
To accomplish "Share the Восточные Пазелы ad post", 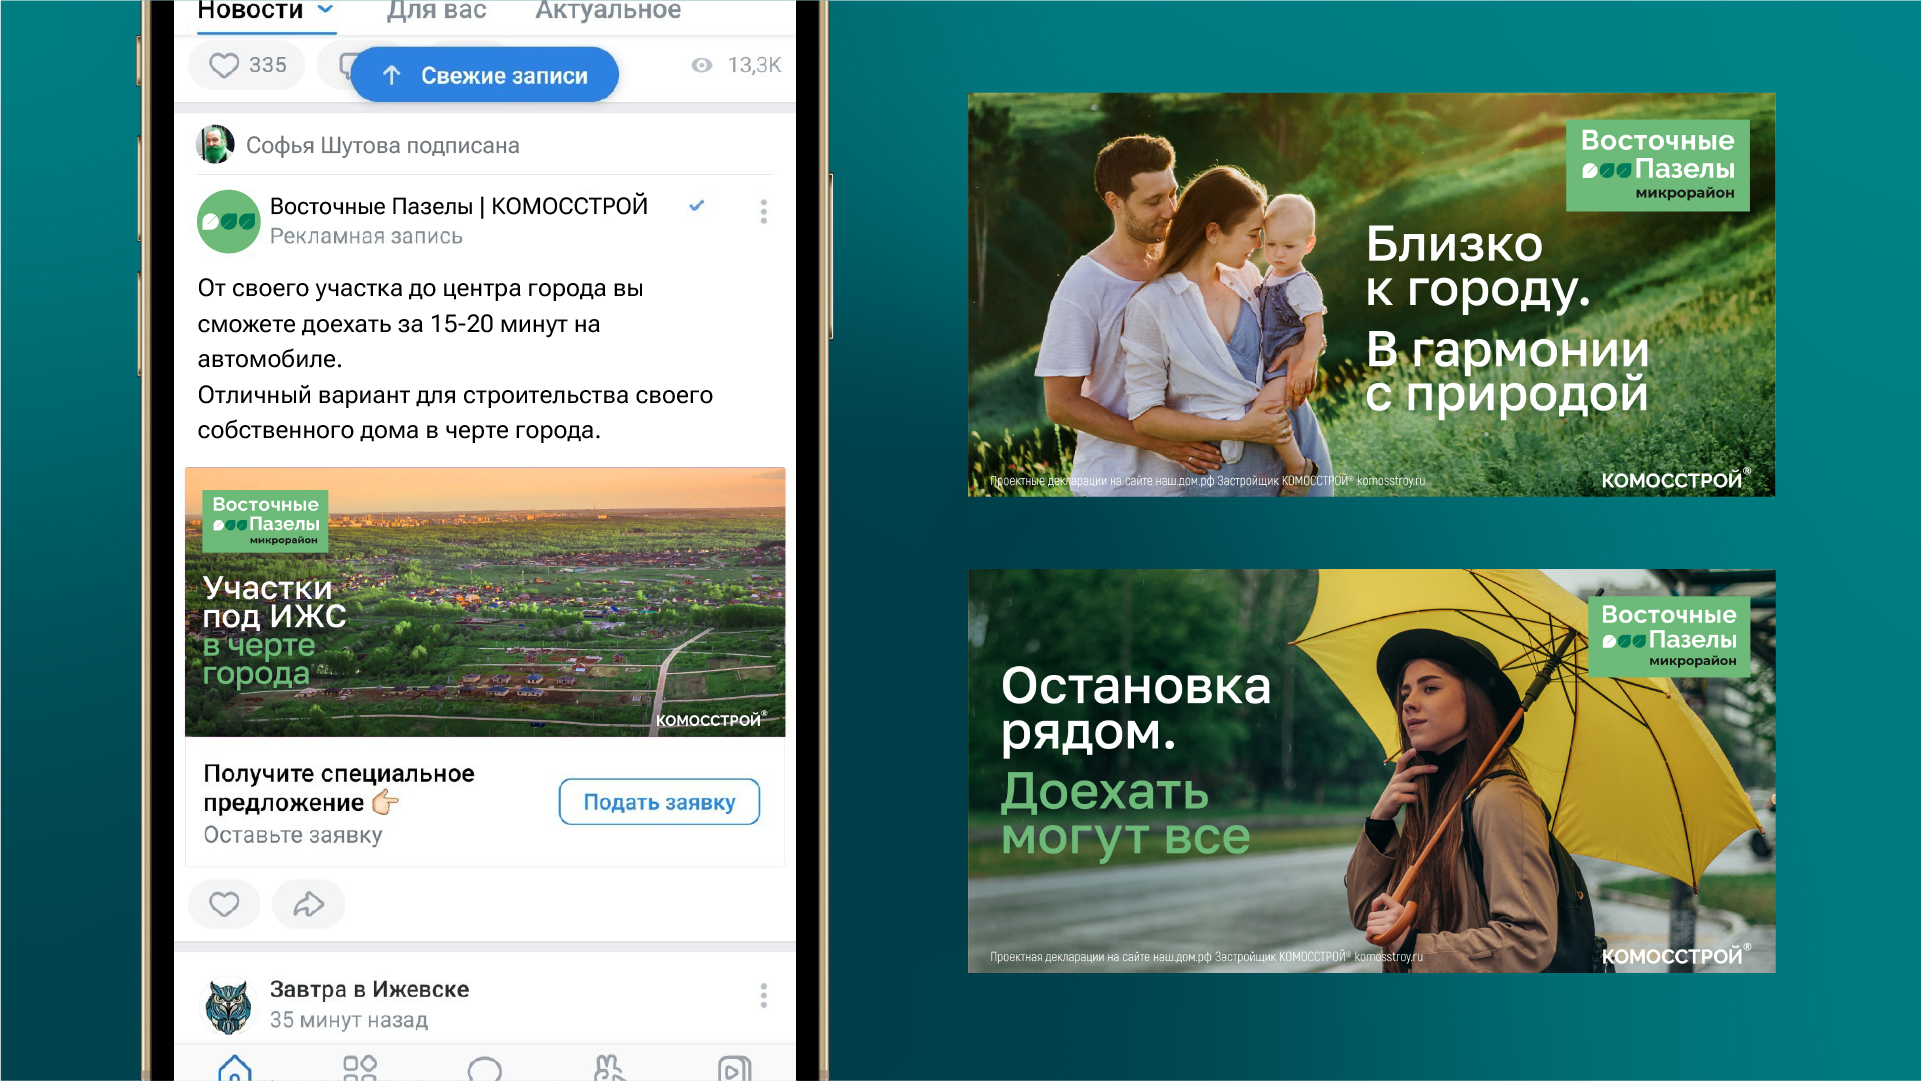I will click(x=308, y=904).
